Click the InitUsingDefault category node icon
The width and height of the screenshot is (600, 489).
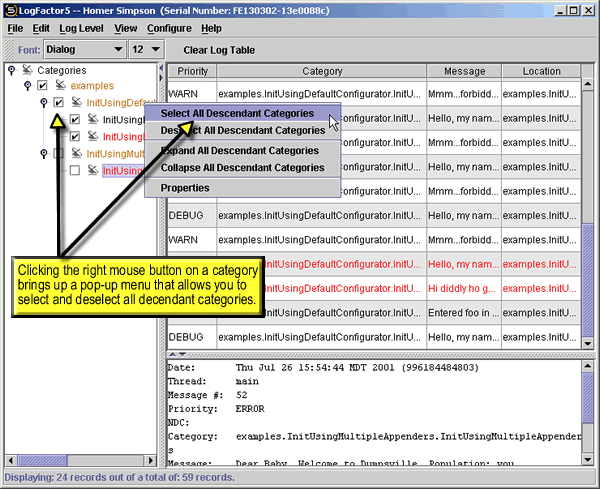tap(76, 103)
